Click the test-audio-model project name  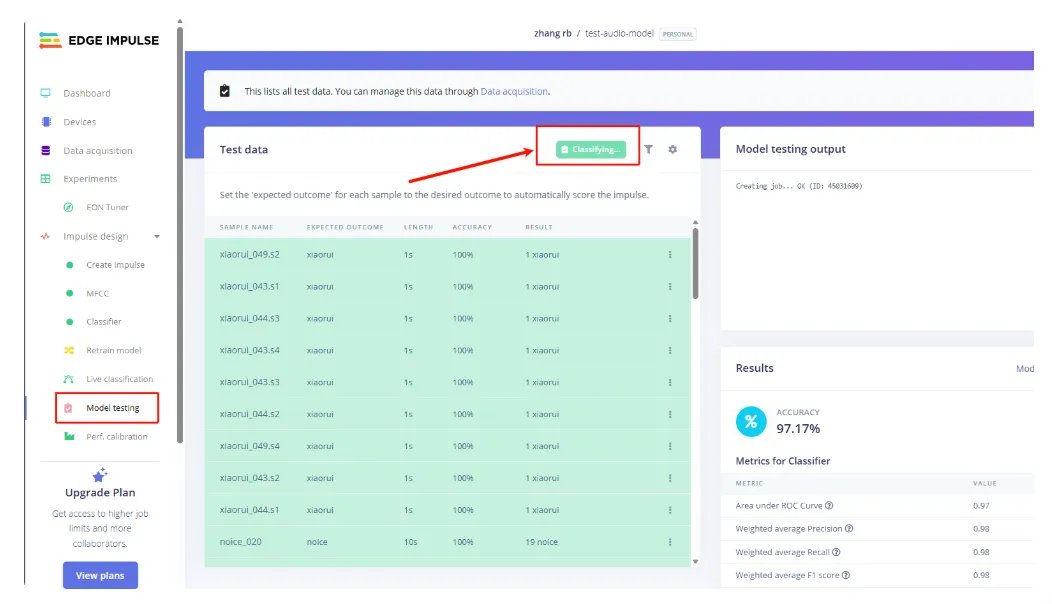click(x=619, y=33)
